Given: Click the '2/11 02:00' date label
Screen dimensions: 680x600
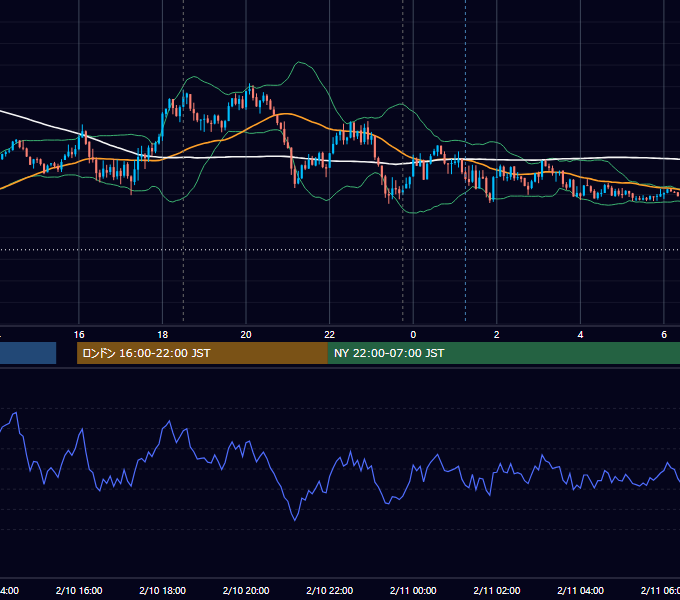Looking at the screenshot, I should coord(497,590).
